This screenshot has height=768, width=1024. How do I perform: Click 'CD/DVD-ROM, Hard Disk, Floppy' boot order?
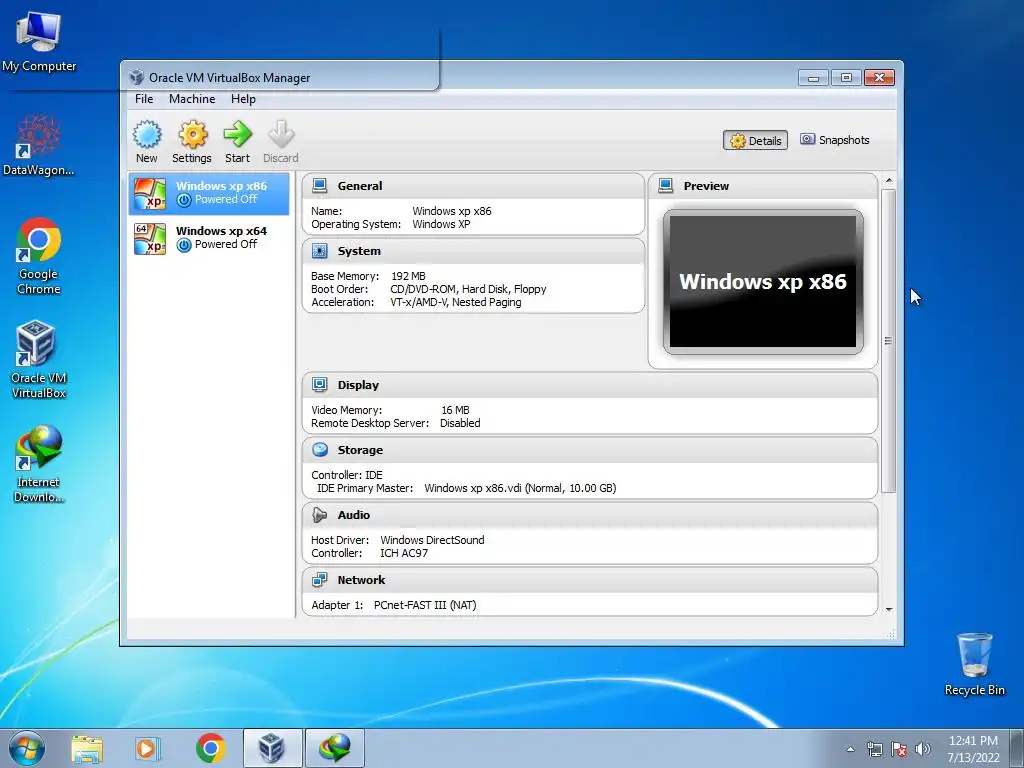point(468,289)
